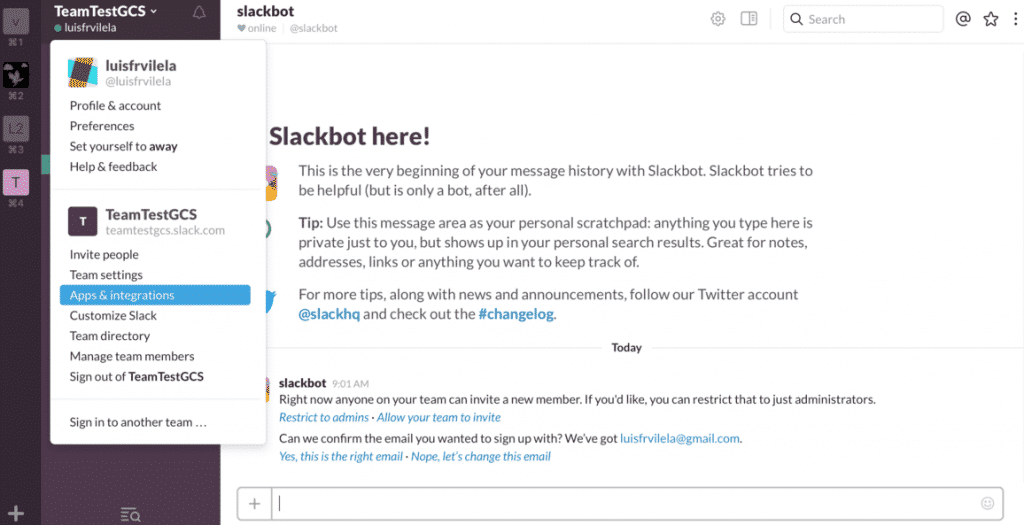Click the luisfrvilela@gmail.com email link
The height and width of the screenshot is (525, 1024).
point(680,439)
